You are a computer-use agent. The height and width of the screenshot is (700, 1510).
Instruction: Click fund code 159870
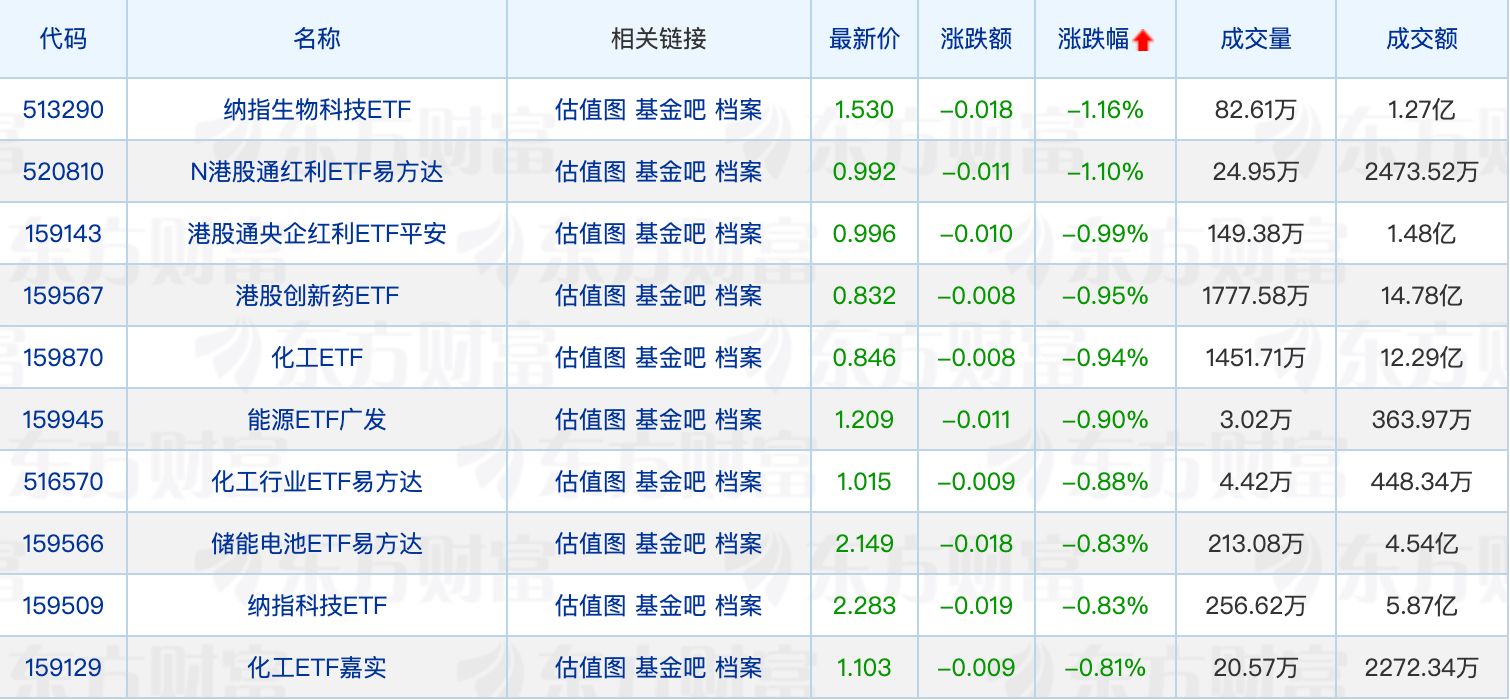point(63,357)
